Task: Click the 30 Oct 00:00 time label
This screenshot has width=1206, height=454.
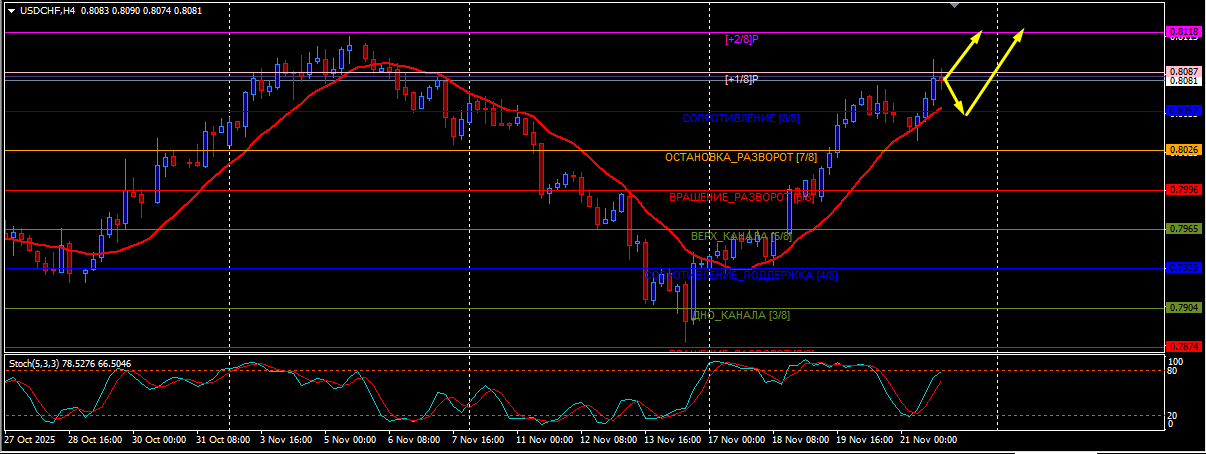Action: [159, 439]
